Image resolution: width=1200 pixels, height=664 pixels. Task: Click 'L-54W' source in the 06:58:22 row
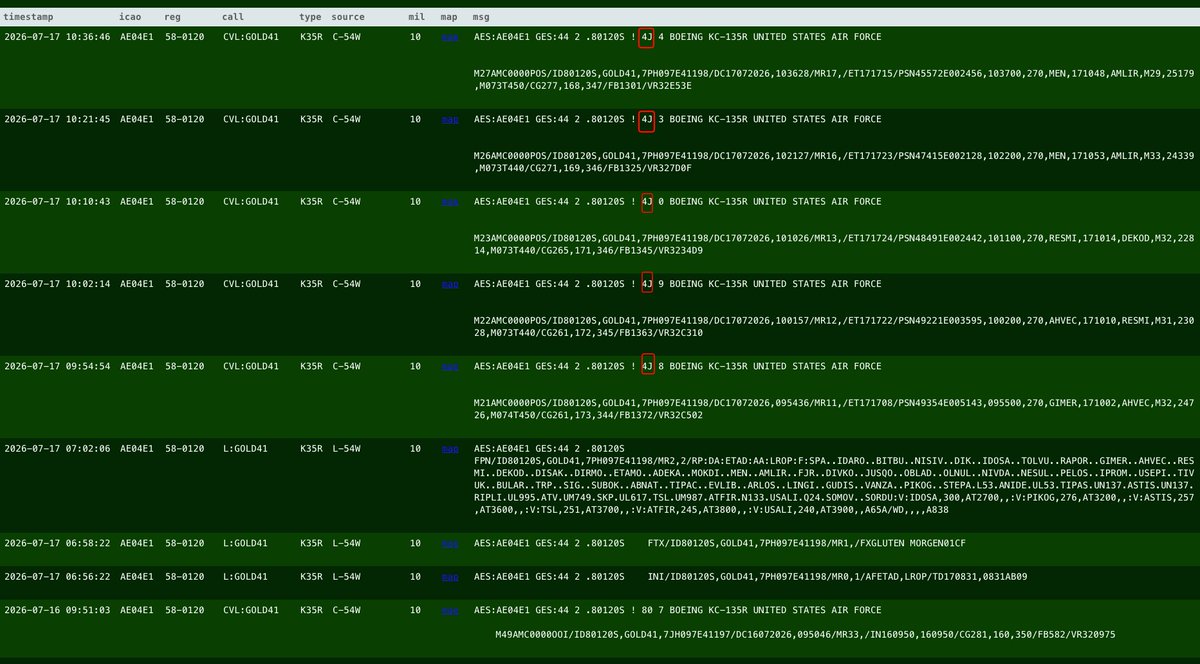click(346, 543)
